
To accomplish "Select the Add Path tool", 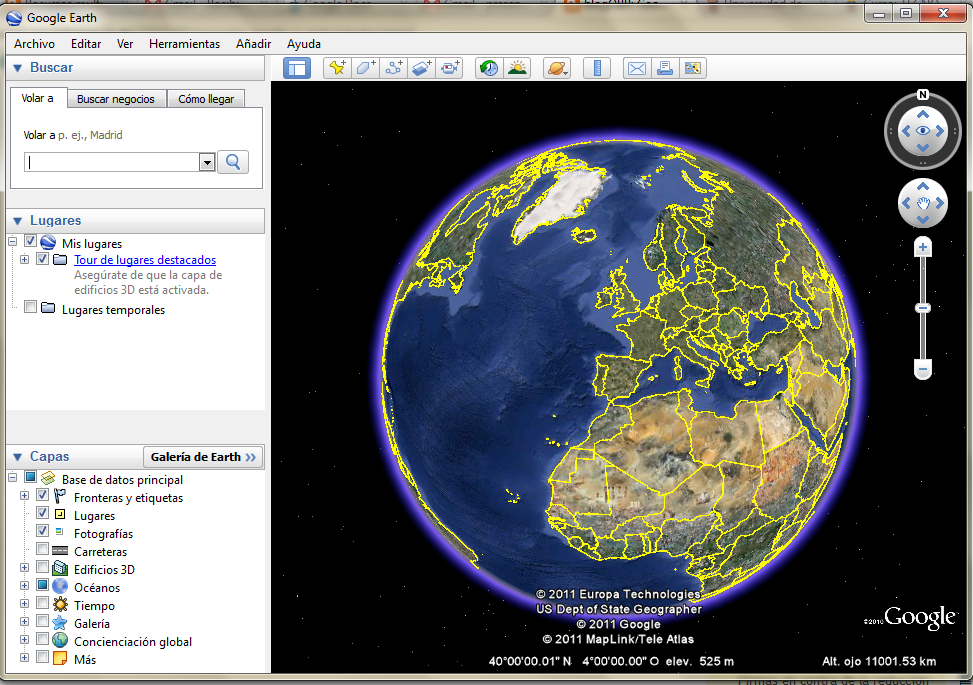I will [392, 68].
